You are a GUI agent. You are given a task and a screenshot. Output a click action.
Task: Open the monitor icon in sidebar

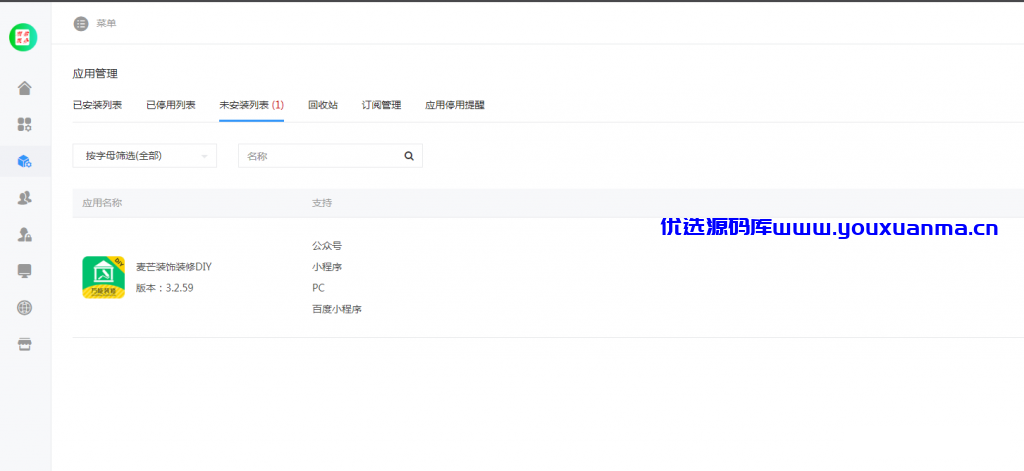pos(25,270)
